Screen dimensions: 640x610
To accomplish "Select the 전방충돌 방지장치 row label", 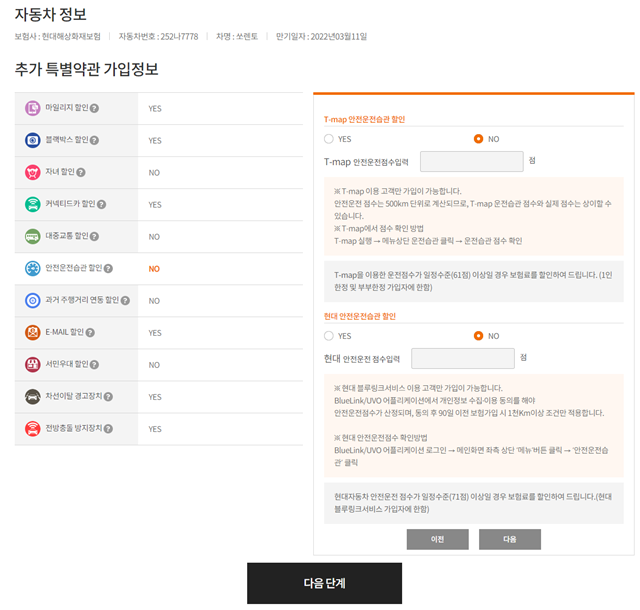I will 74,428.
